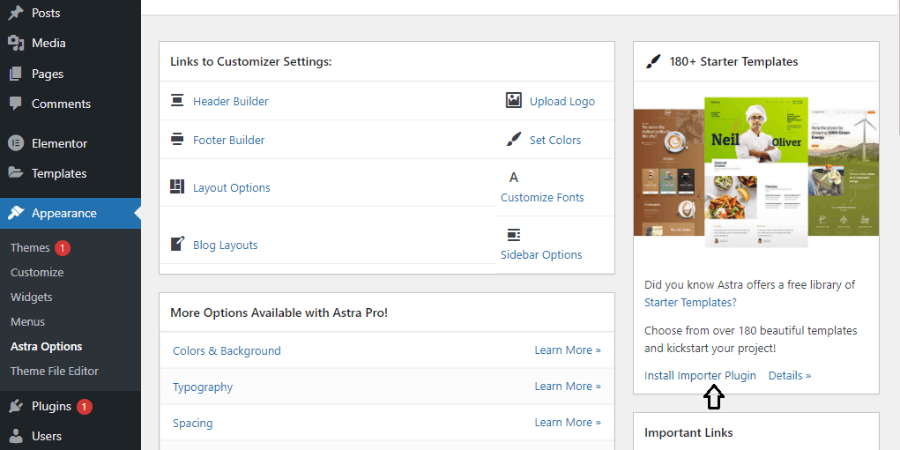Open Themes submenu item
This screenshot has width=900, height=450.
[30, 248]
